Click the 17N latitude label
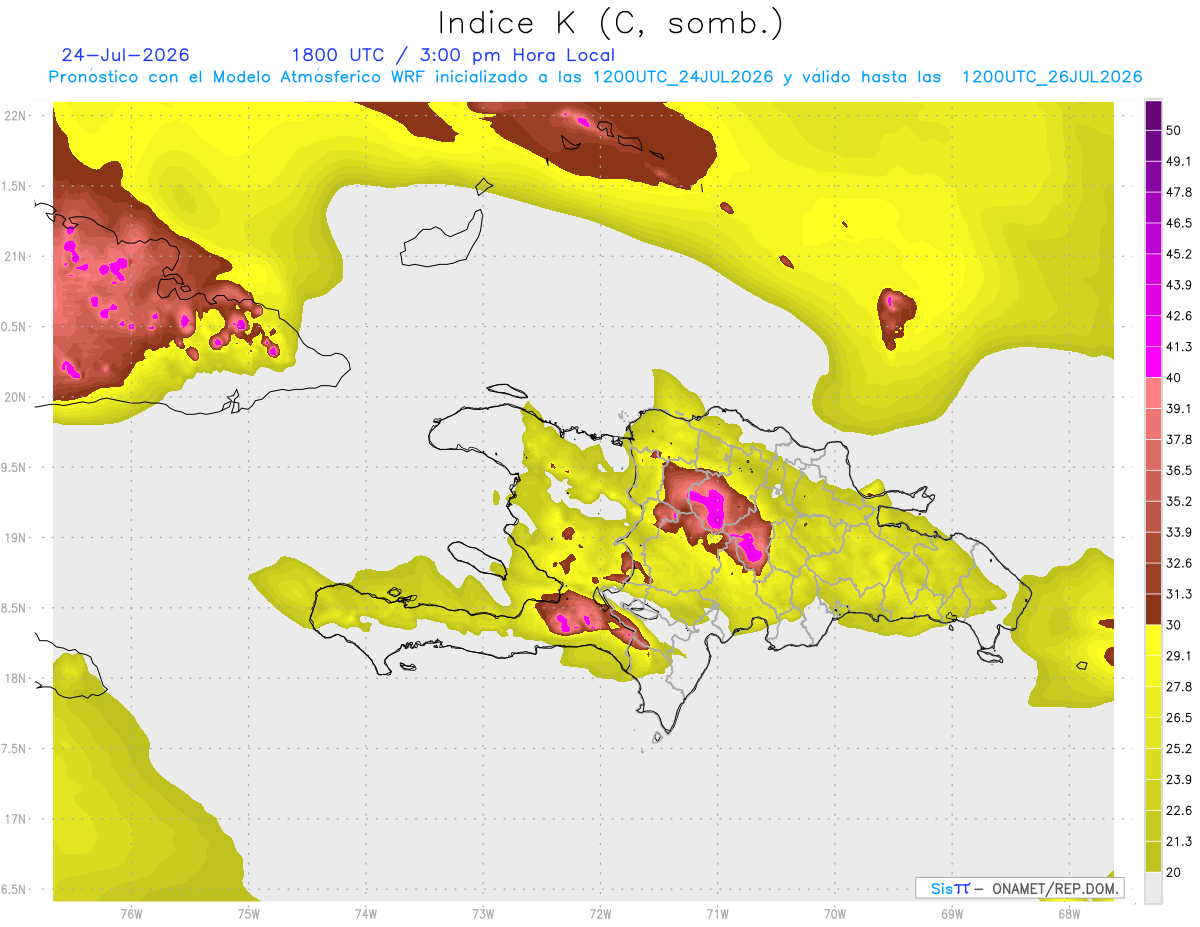Screen dimensions: 1200x927 (x=15, y=819)
